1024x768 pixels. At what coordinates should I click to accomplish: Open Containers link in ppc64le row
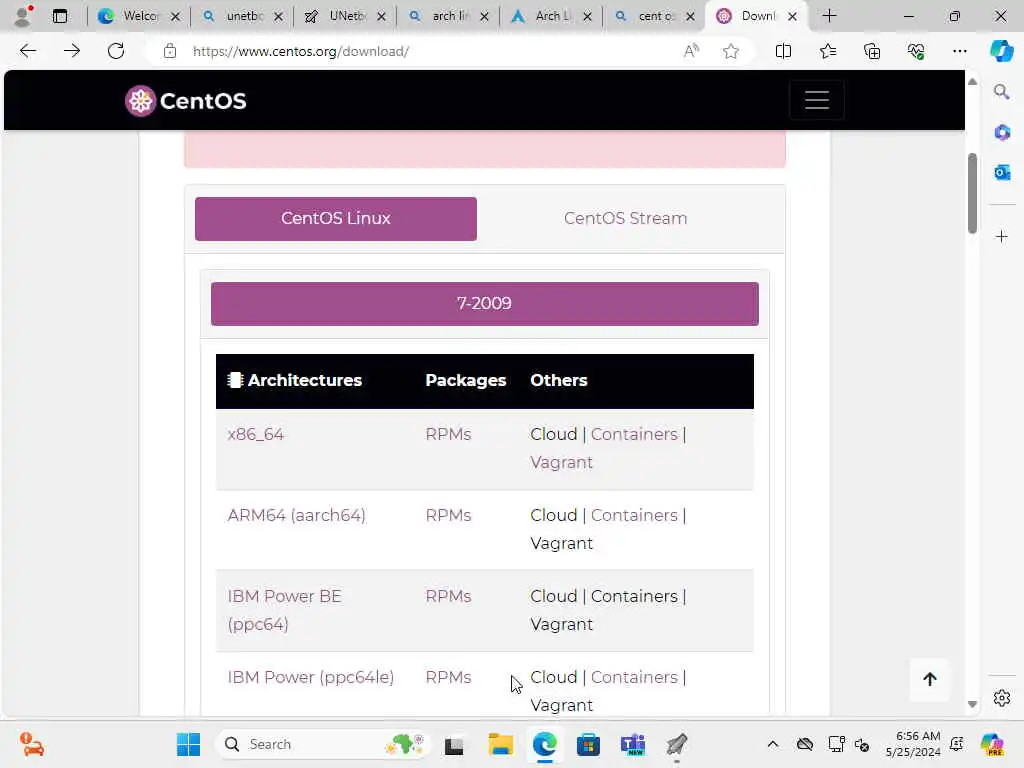coord(634,677)
